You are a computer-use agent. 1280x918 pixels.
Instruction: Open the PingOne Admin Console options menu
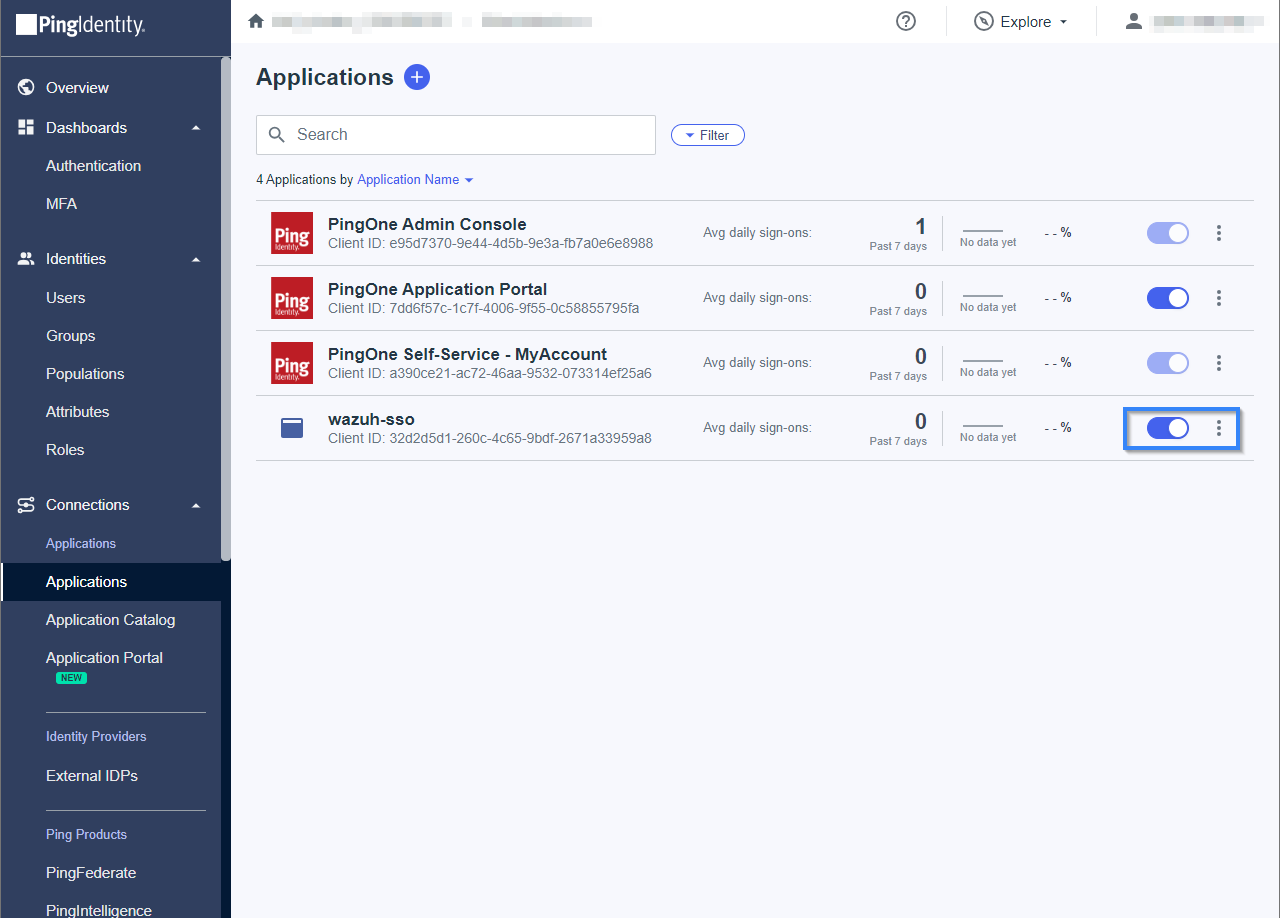point(1219,233)
